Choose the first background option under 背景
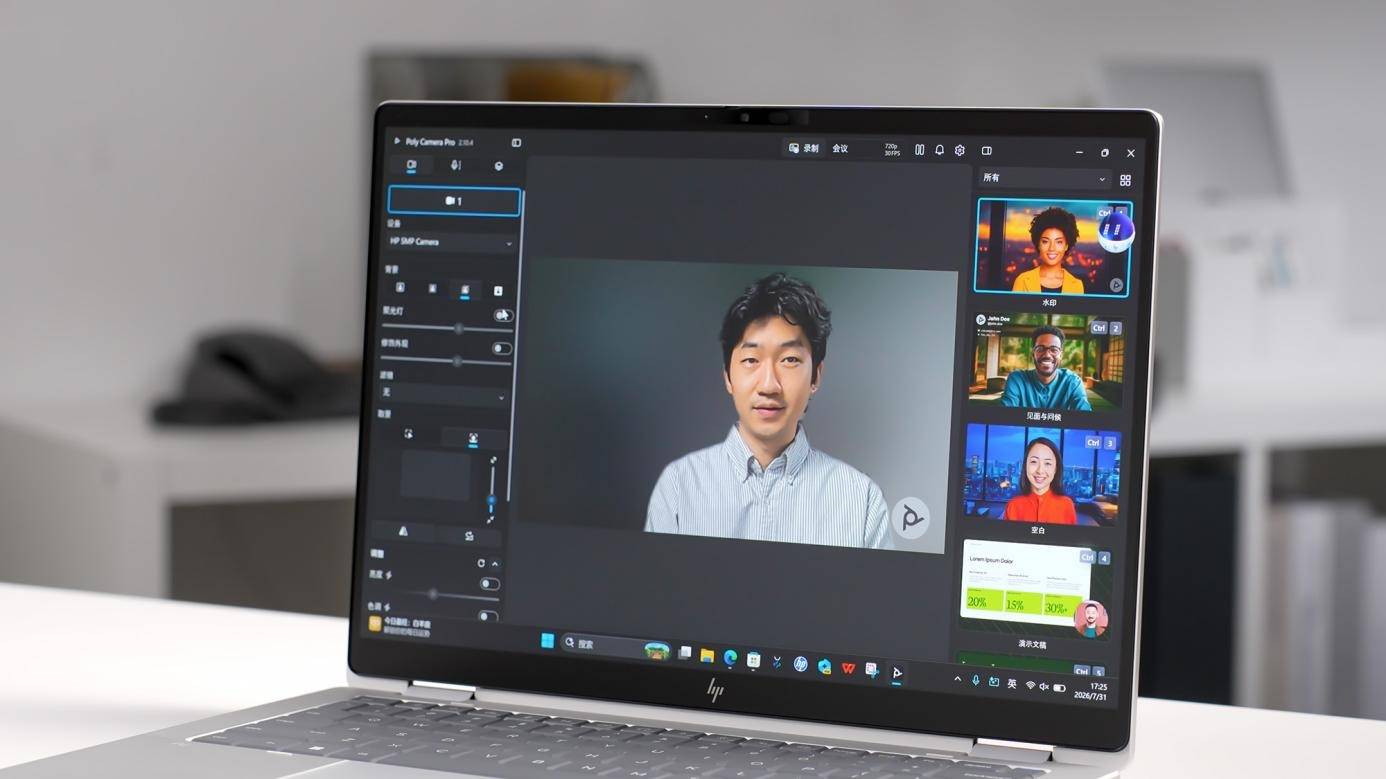 coord(400,288)
